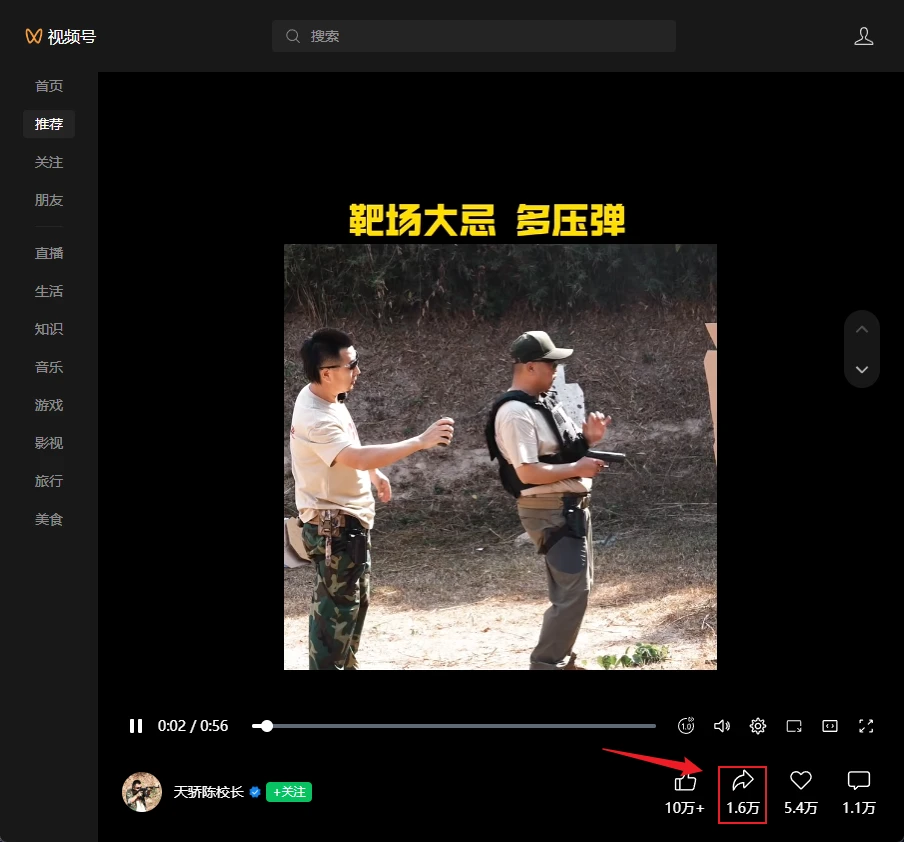Open the 影视 category
The height and width of the screenshot is (842, 904).
click(49, 443)
